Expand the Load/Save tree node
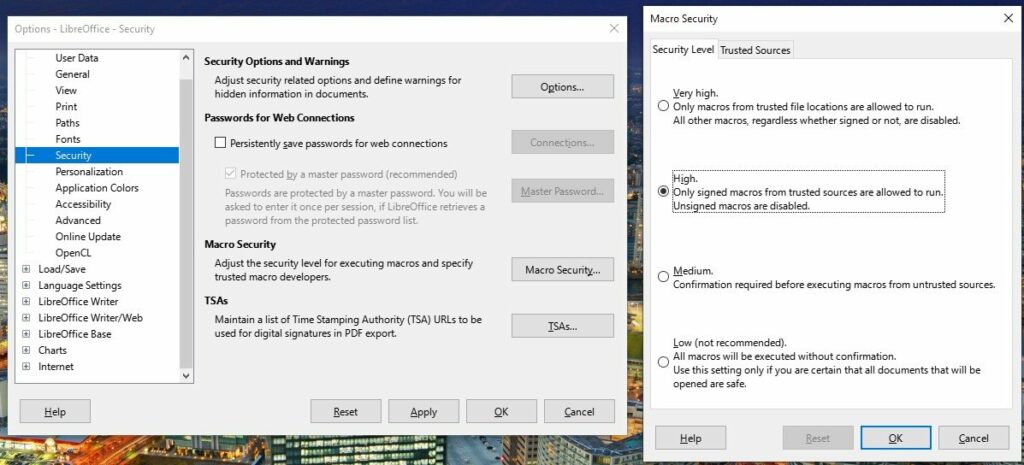Screen dimensions: 1024x465 (x=26, y=269)
